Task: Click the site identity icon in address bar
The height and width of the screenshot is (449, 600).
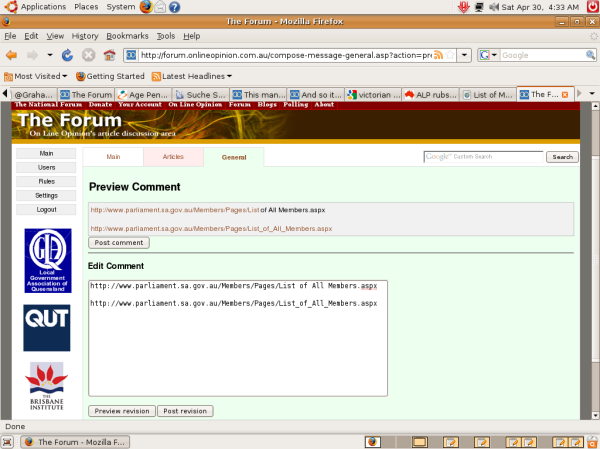Action: tap(131, 55)
